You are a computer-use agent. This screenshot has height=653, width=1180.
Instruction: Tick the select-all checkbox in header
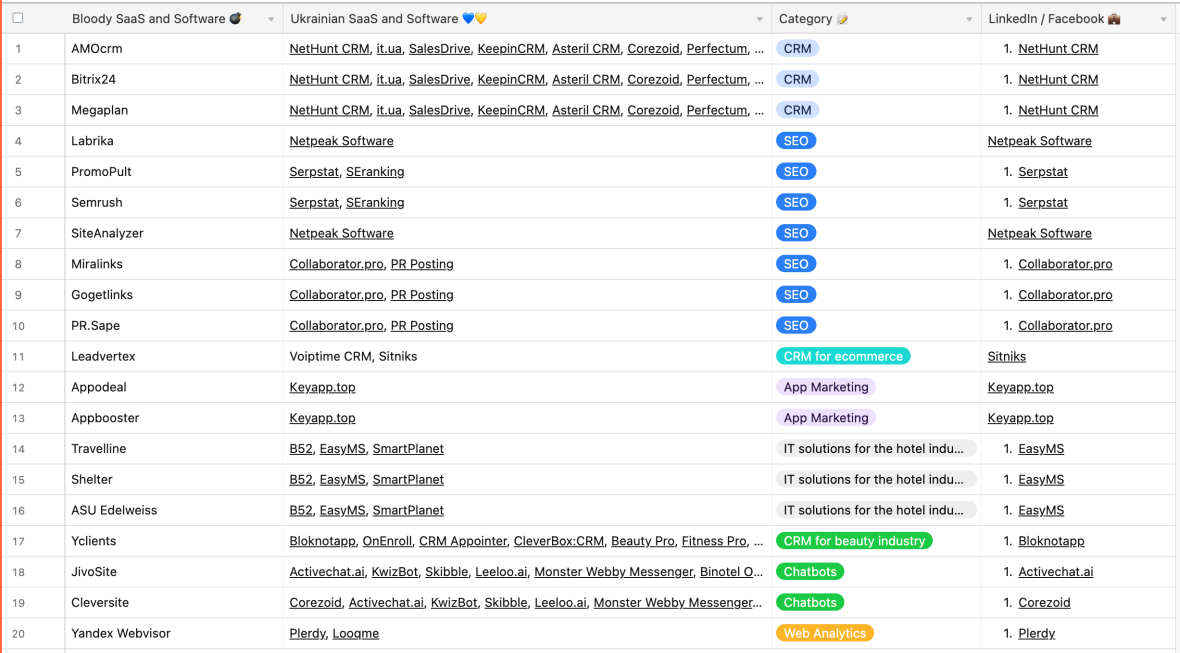click(18, 18)
